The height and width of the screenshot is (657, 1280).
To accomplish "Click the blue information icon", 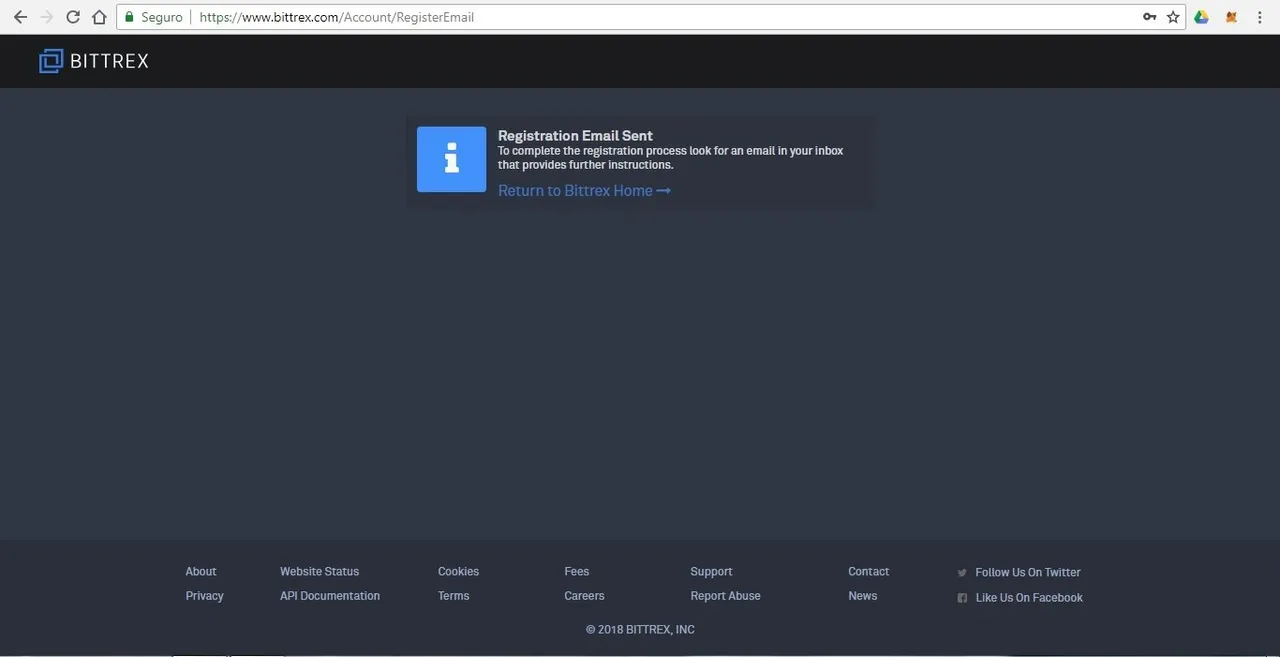I will [x=451, y=159].
